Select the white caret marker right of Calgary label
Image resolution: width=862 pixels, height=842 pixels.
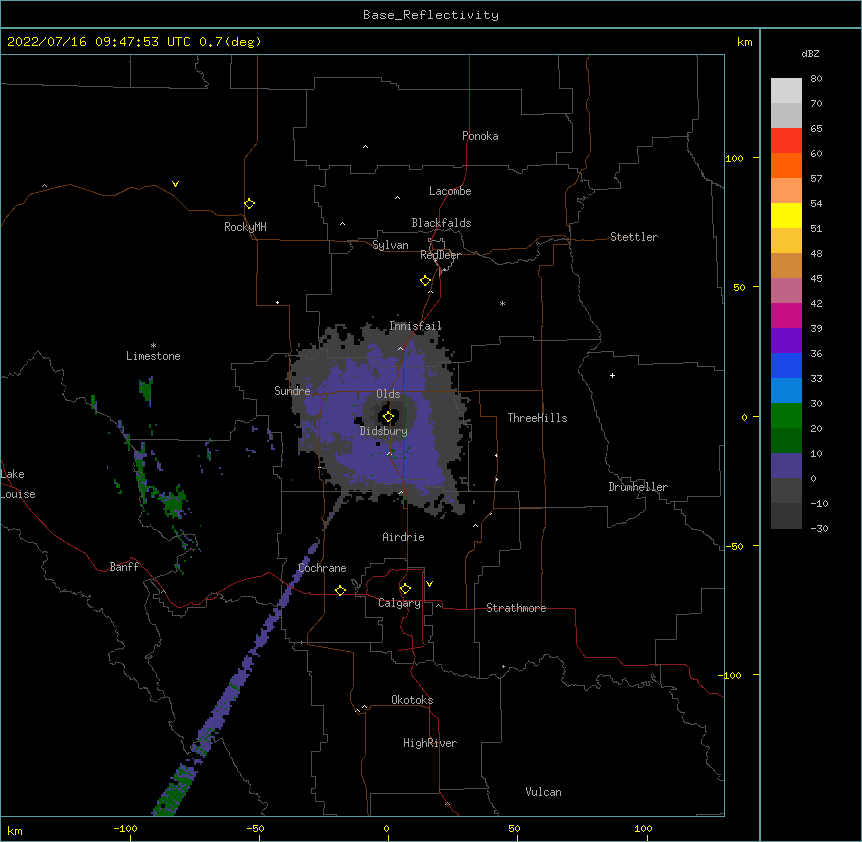pyautogui.click(x=439, y=605)
